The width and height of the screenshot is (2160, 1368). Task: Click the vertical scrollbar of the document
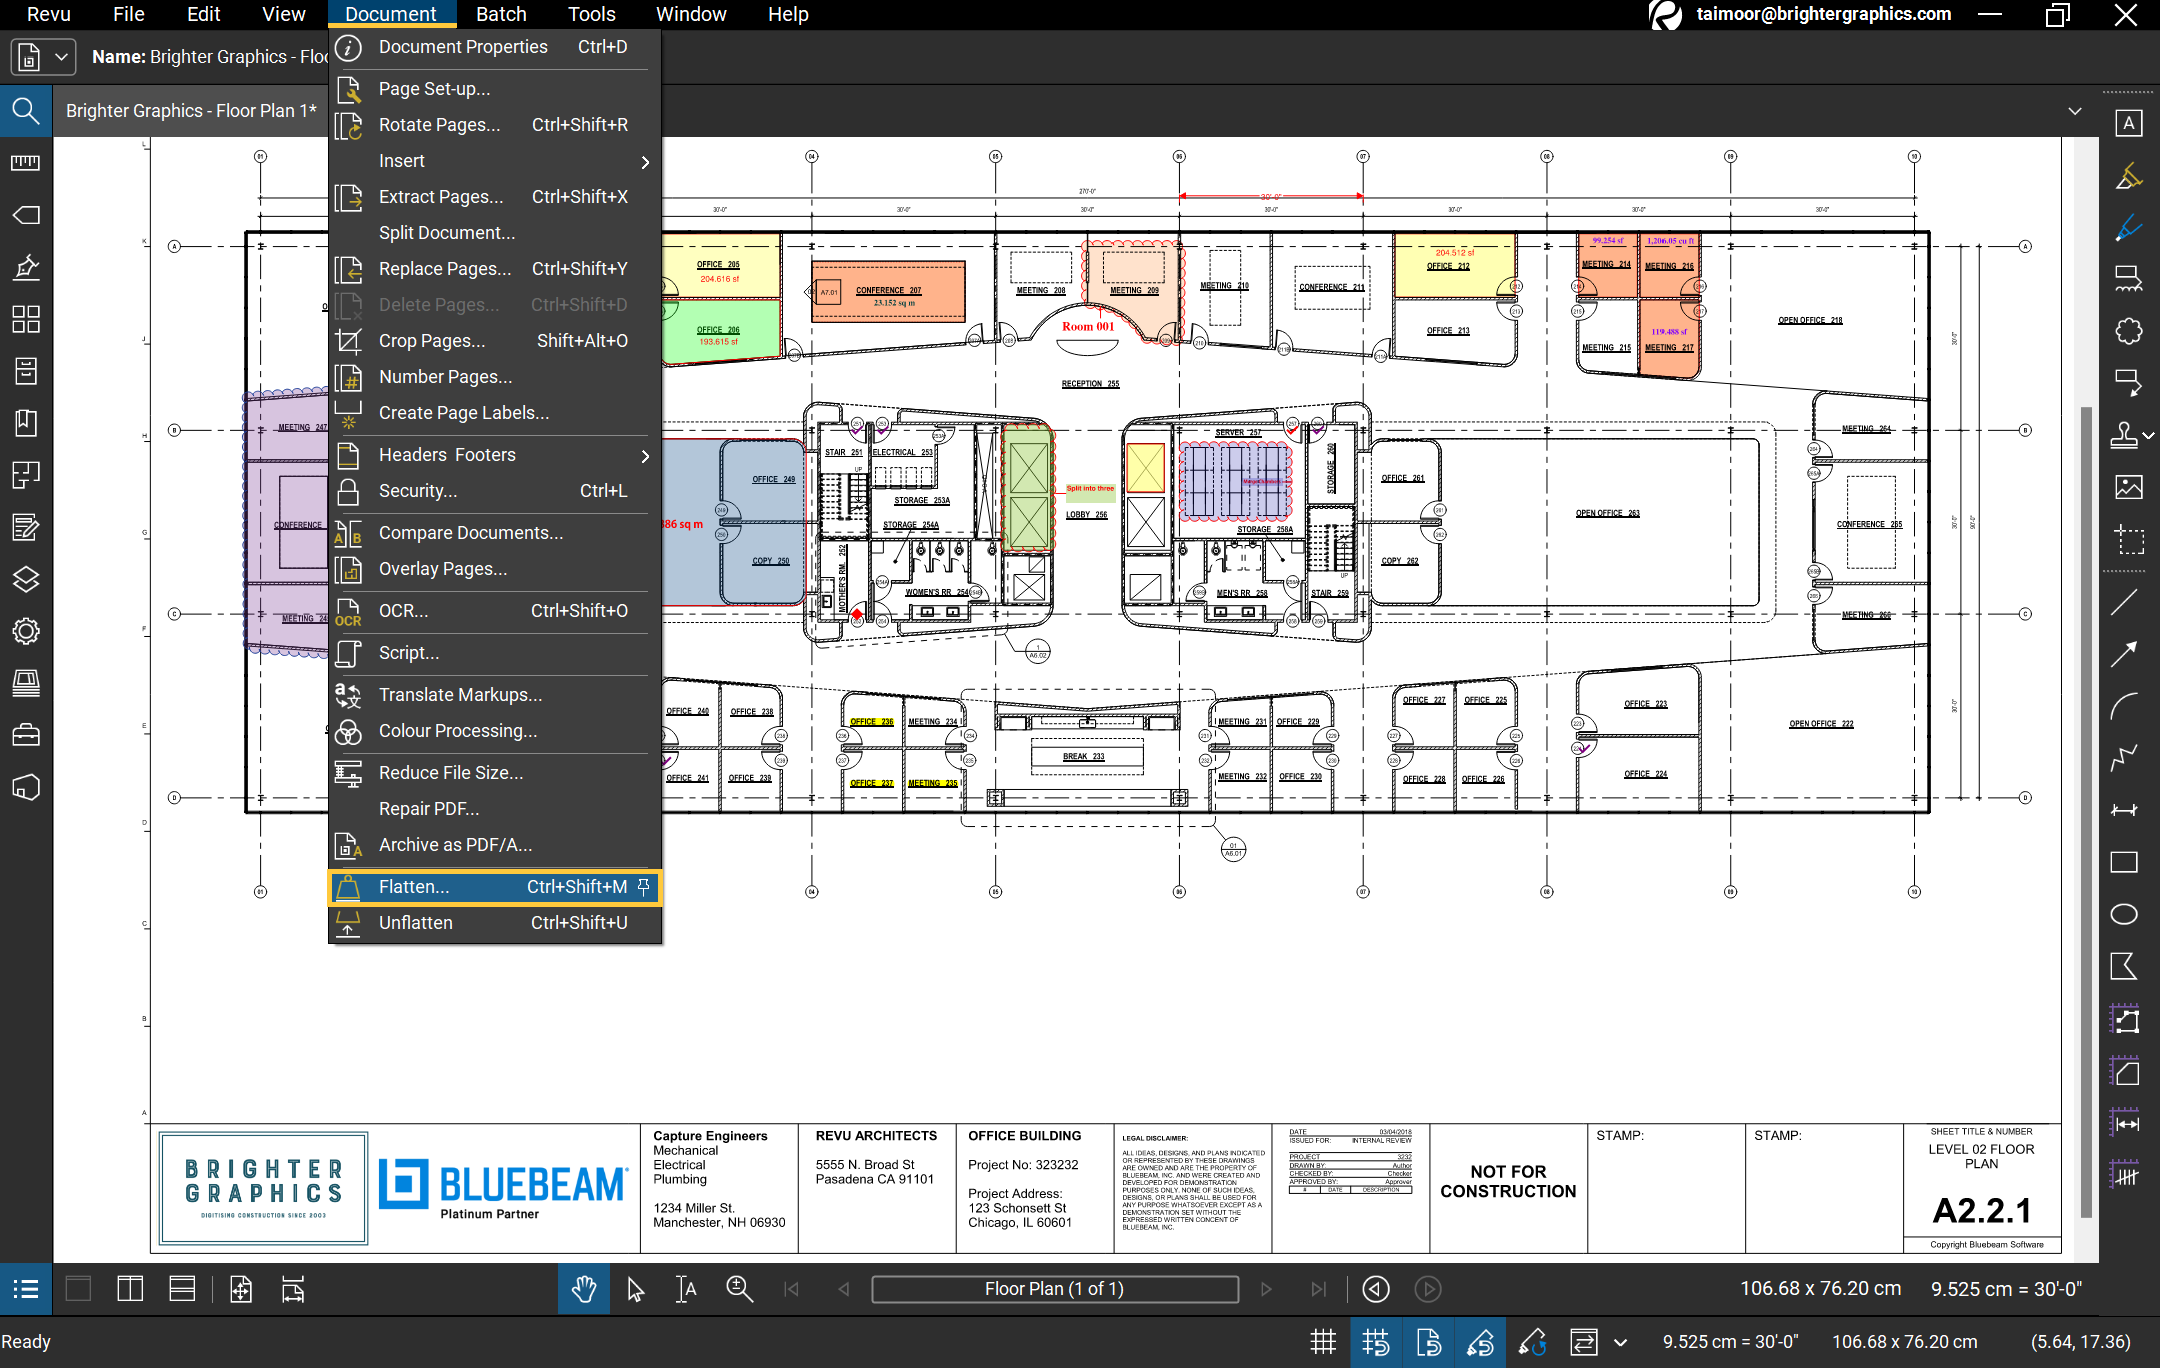coord(2086,810)
